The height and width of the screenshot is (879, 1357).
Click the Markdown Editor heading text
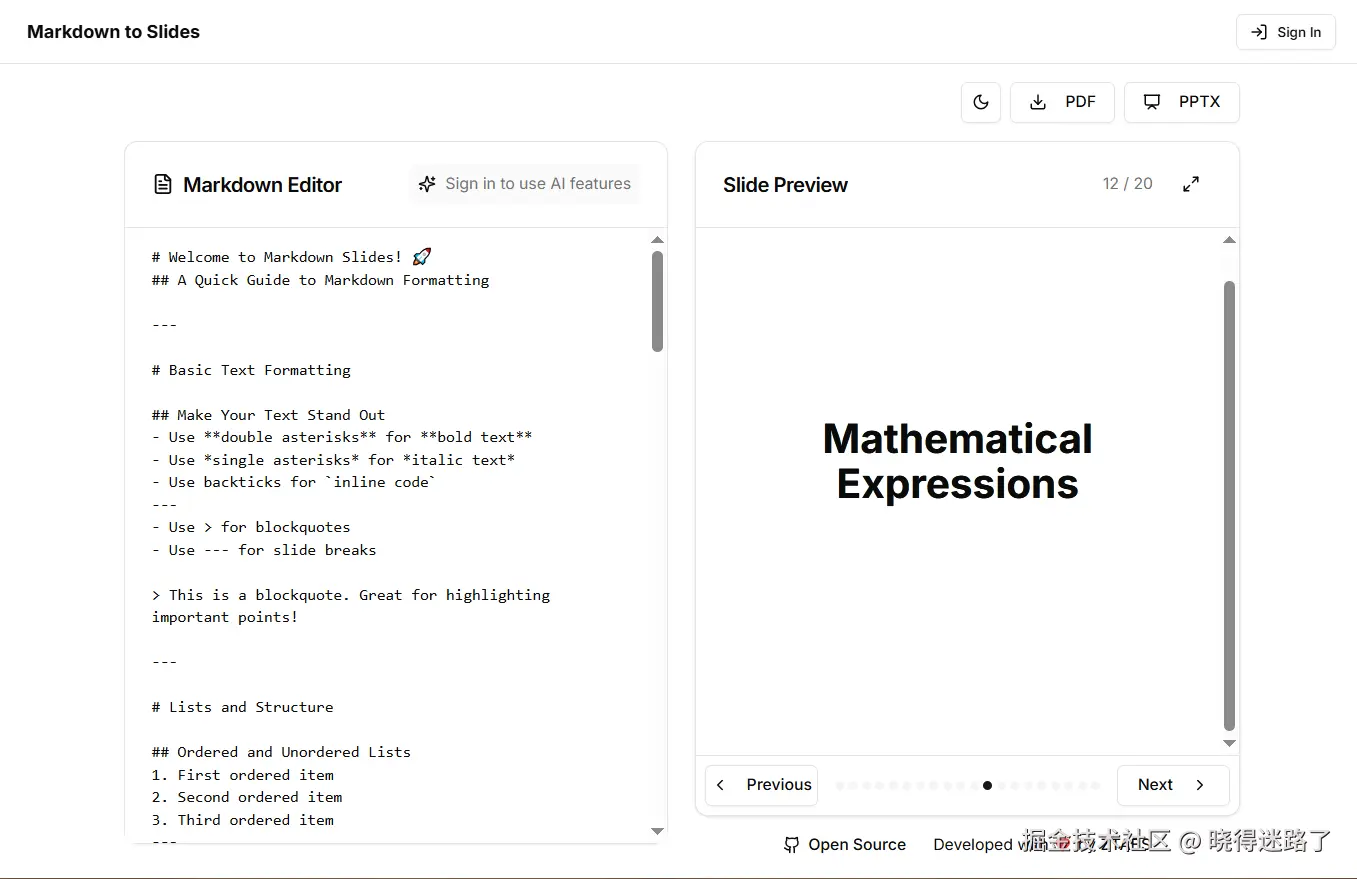click(x=262, y=185)
